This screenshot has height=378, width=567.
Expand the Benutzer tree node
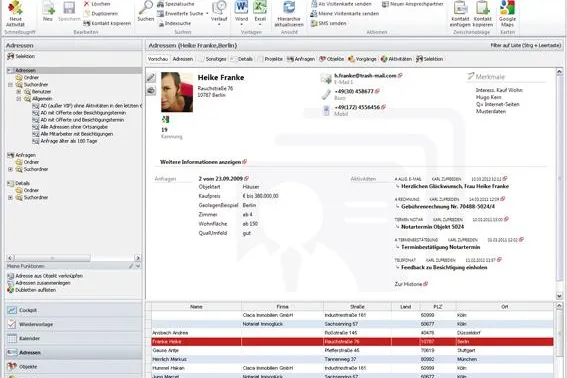click(19, 92)
